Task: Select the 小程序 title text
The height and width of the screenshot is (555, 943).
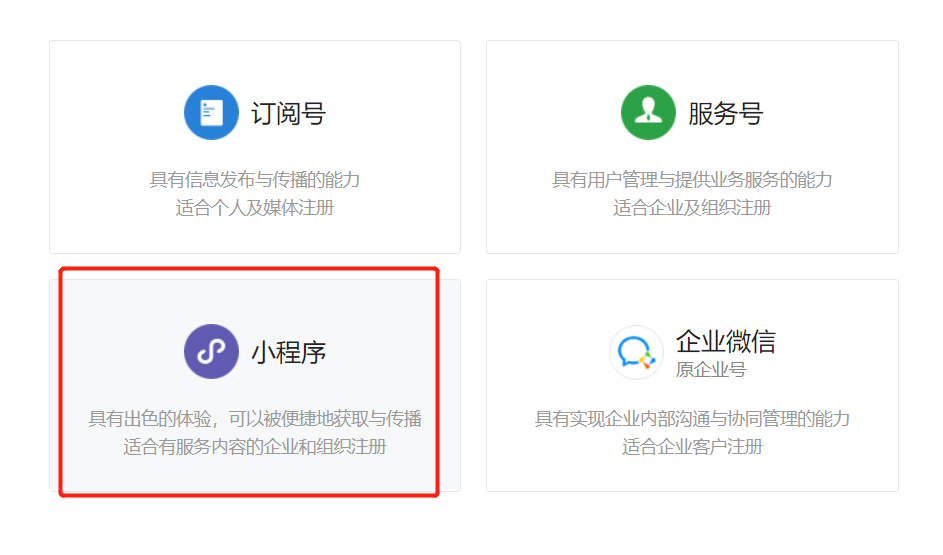Action: tap(288, 352)
